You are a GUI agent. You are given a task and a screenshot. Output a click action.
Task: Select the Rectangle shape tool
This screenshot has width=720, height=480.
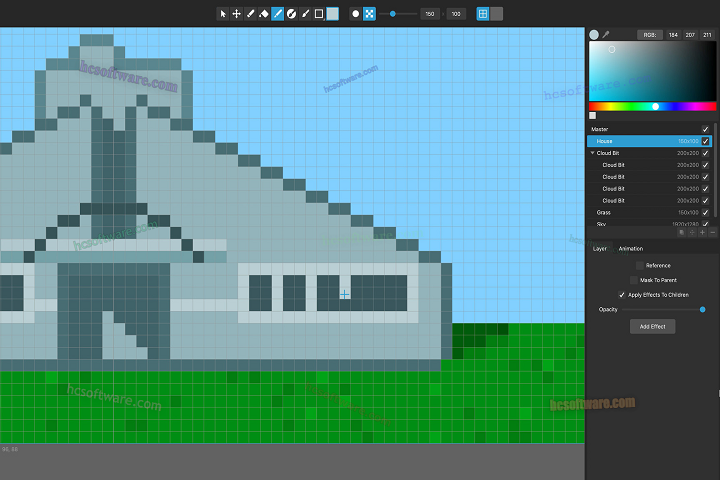coord(319,14)
